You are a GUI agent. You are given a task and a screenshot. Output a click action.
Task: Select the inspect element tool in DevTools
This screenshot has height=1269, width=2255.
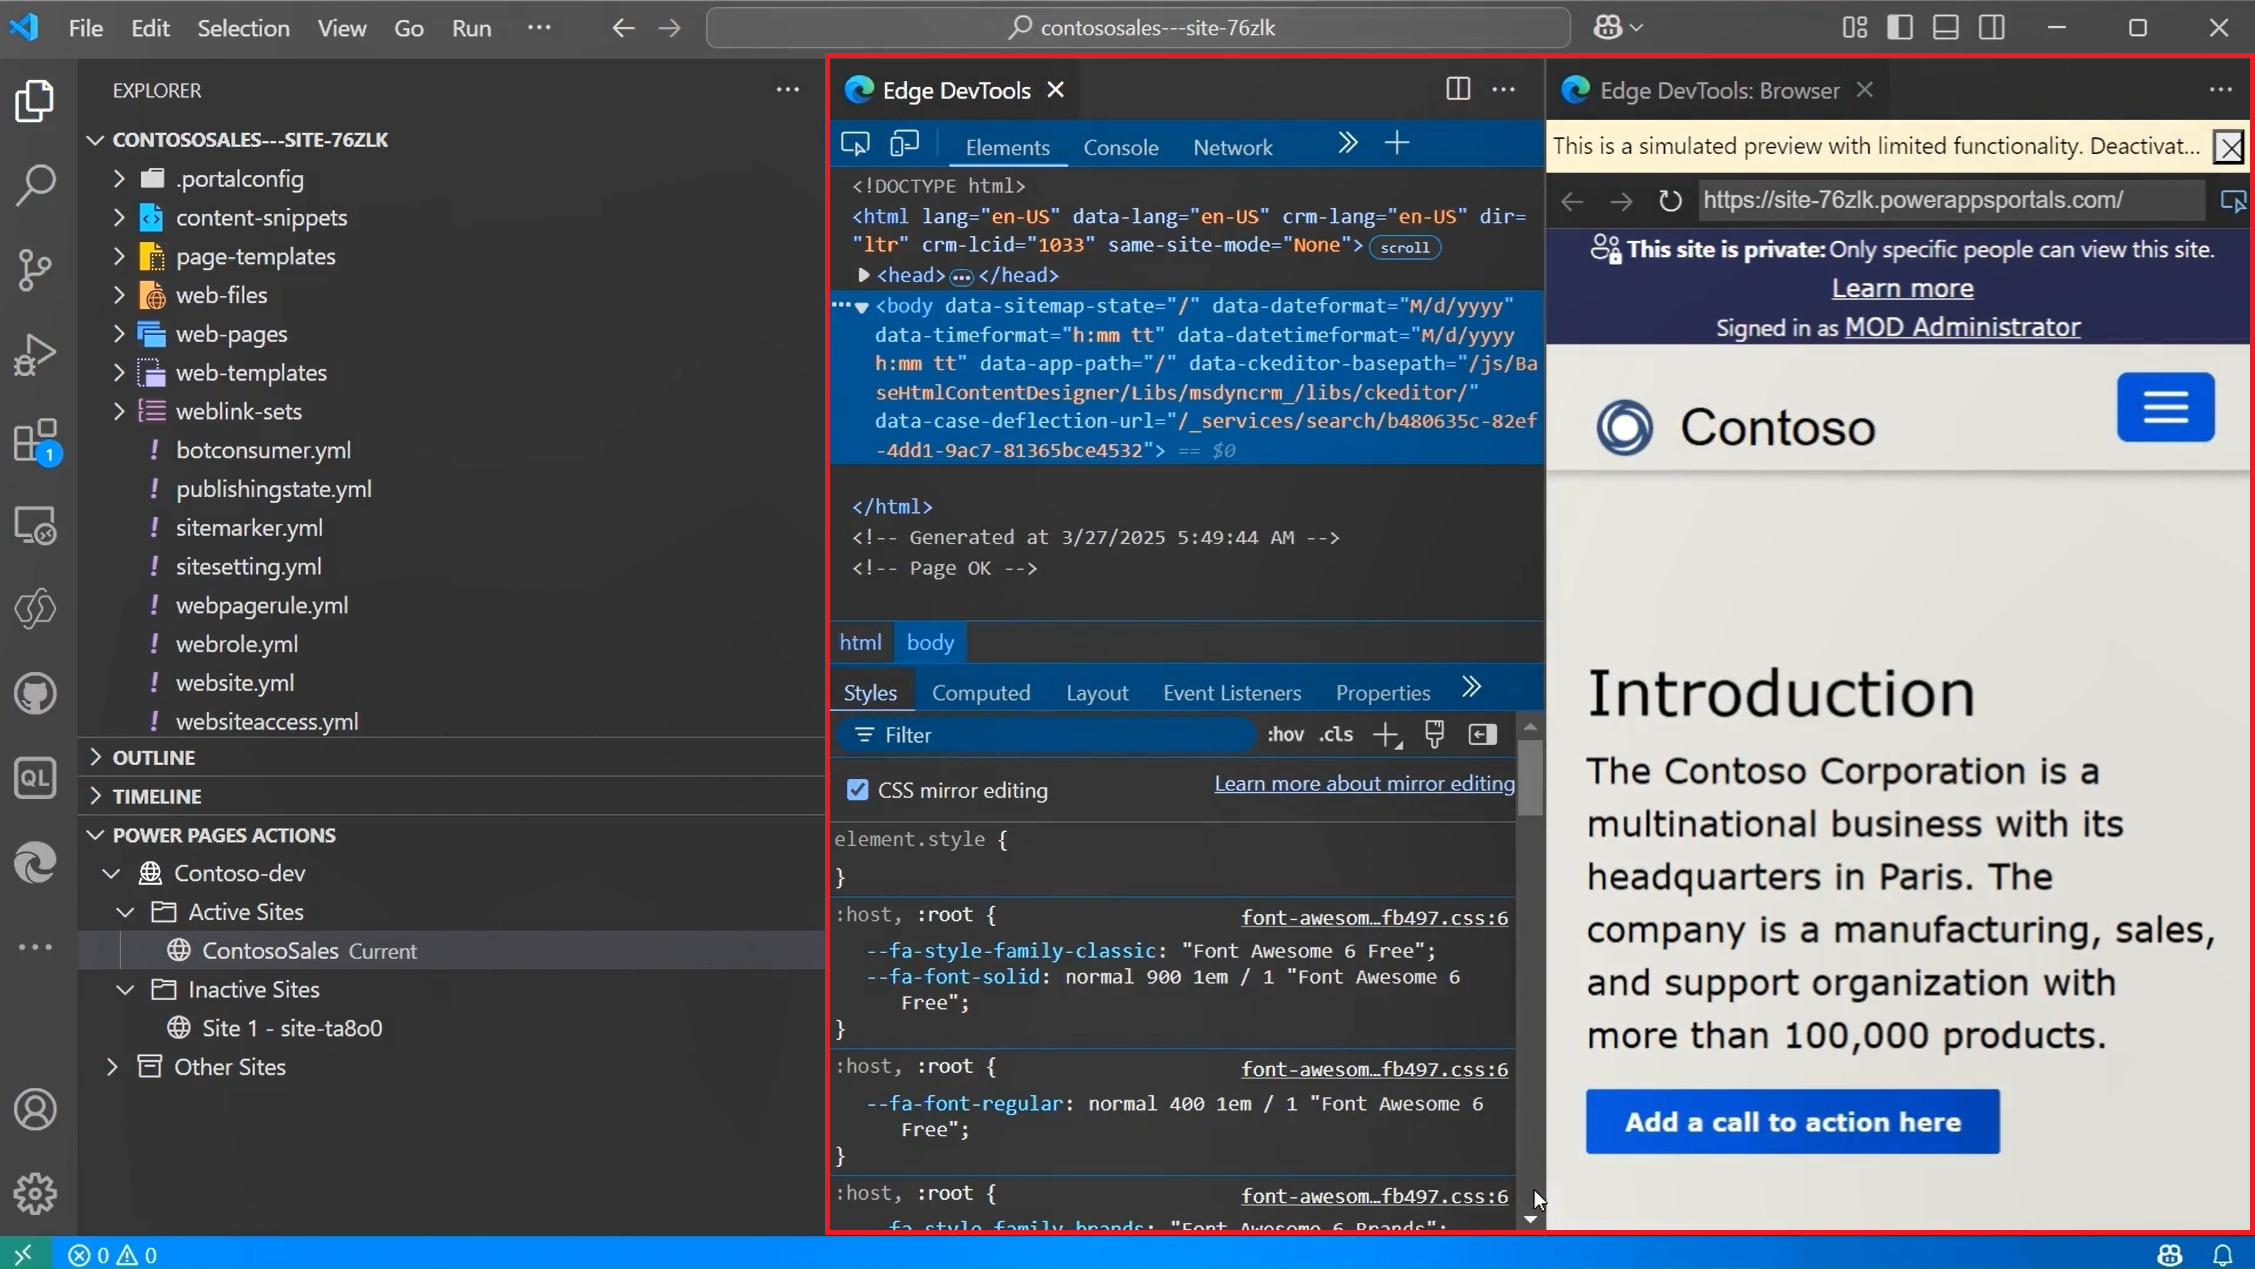click(x=855, y=144)
